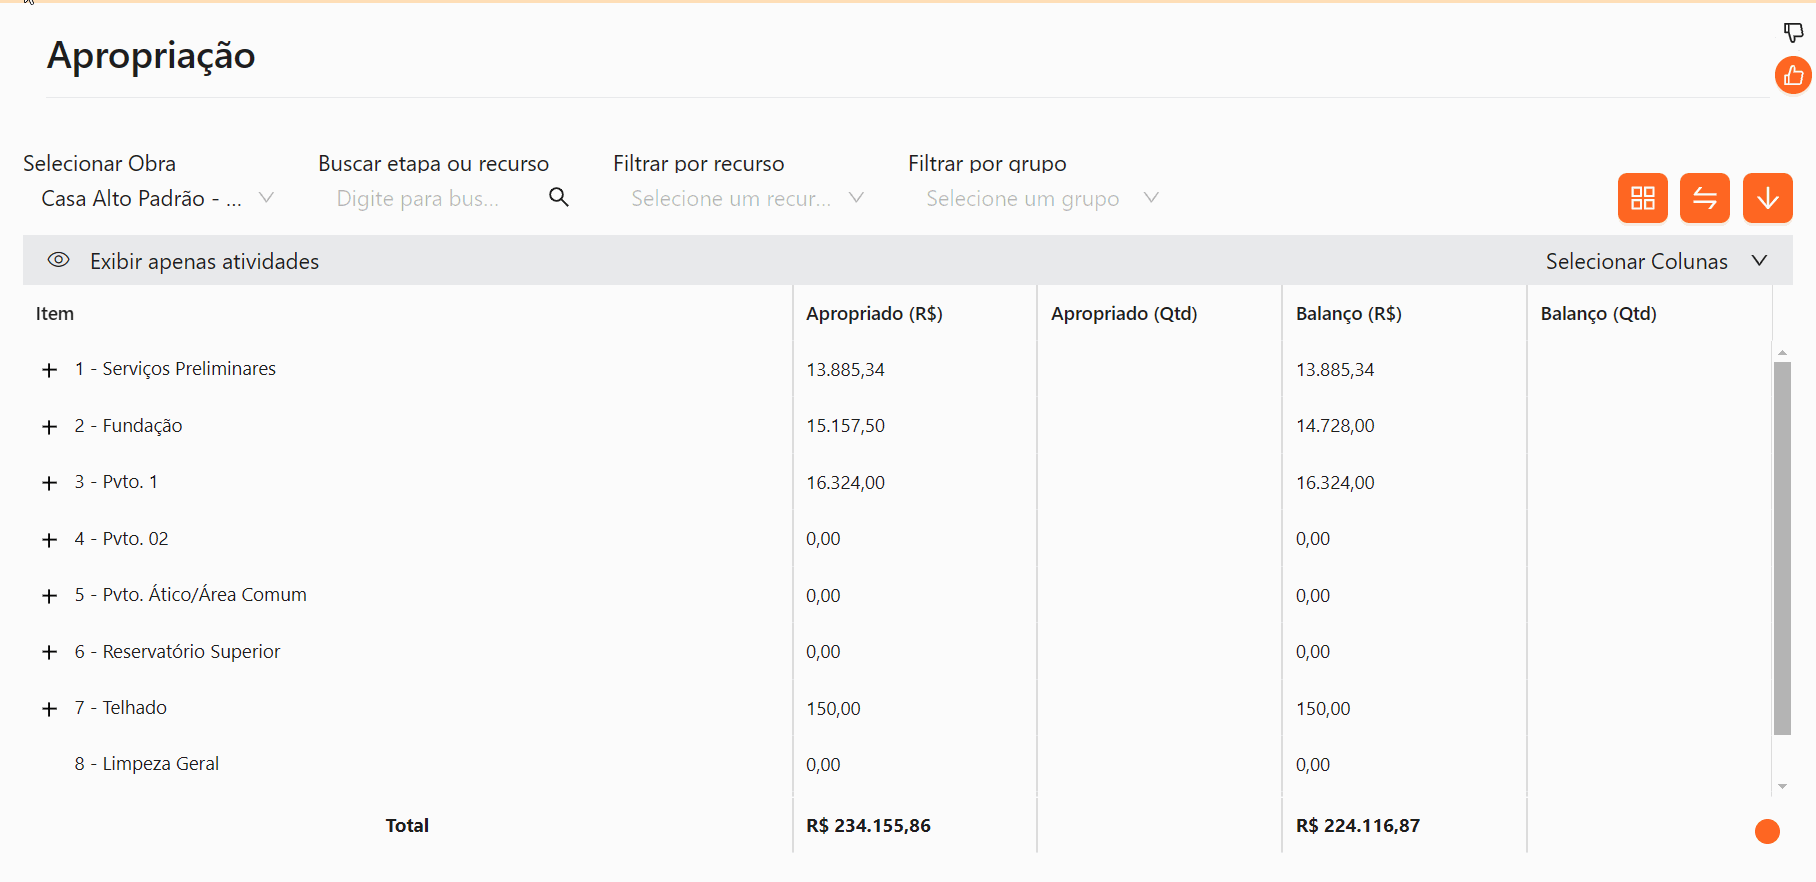Select the Limpeza Geral row

147,764
